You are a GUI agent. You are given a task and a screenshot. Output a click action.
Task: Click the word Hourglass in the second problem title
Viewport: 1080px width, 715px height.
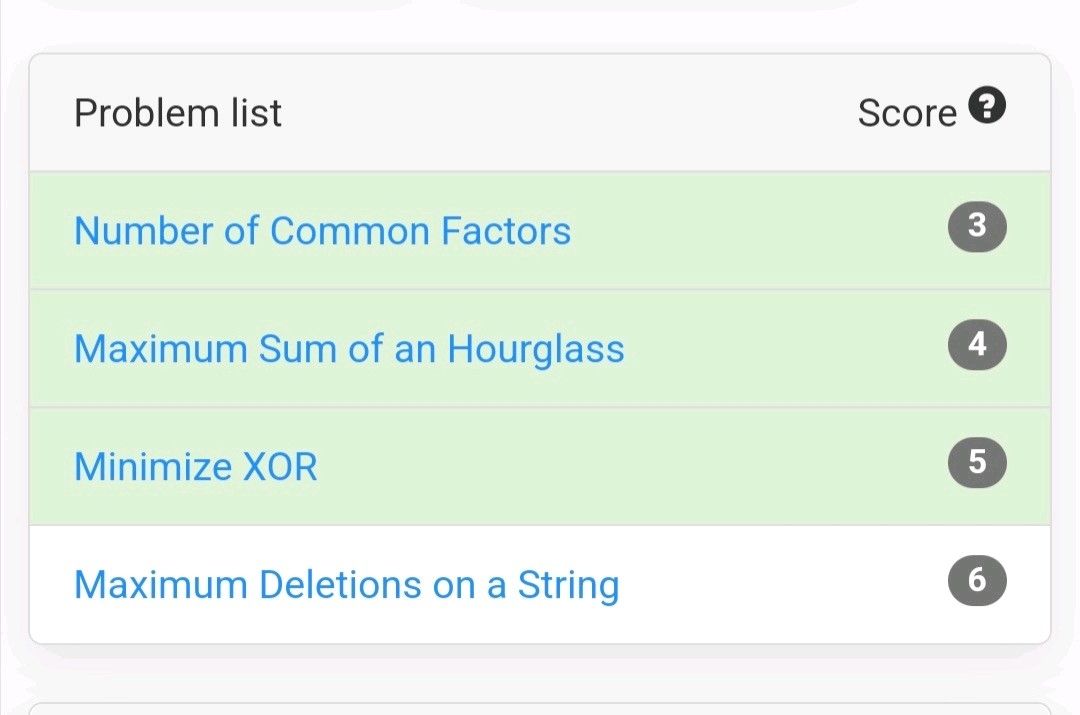pos(536,349)
